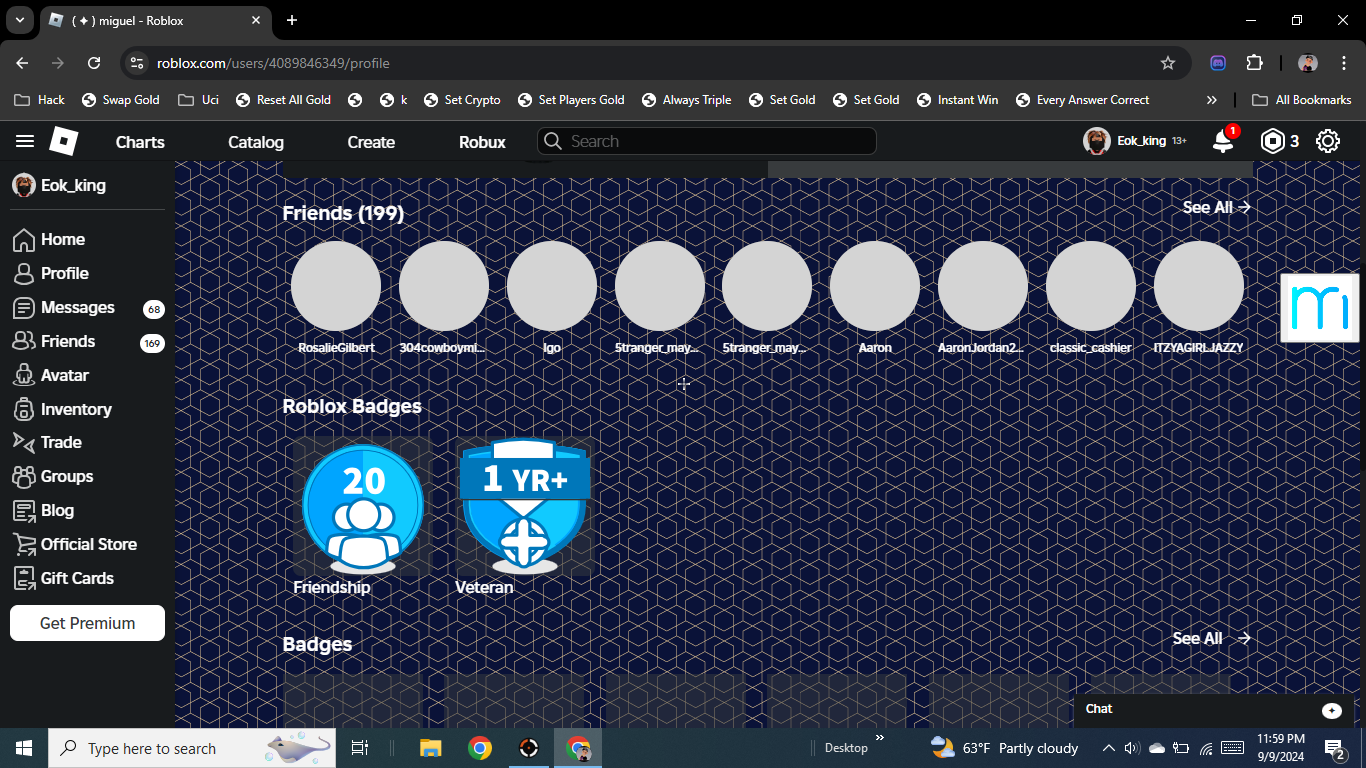Open classic_cashier friend avatar
The height and width of the screenshot is (768, 1366).
pyautogui.click(x=1091, y=286)
